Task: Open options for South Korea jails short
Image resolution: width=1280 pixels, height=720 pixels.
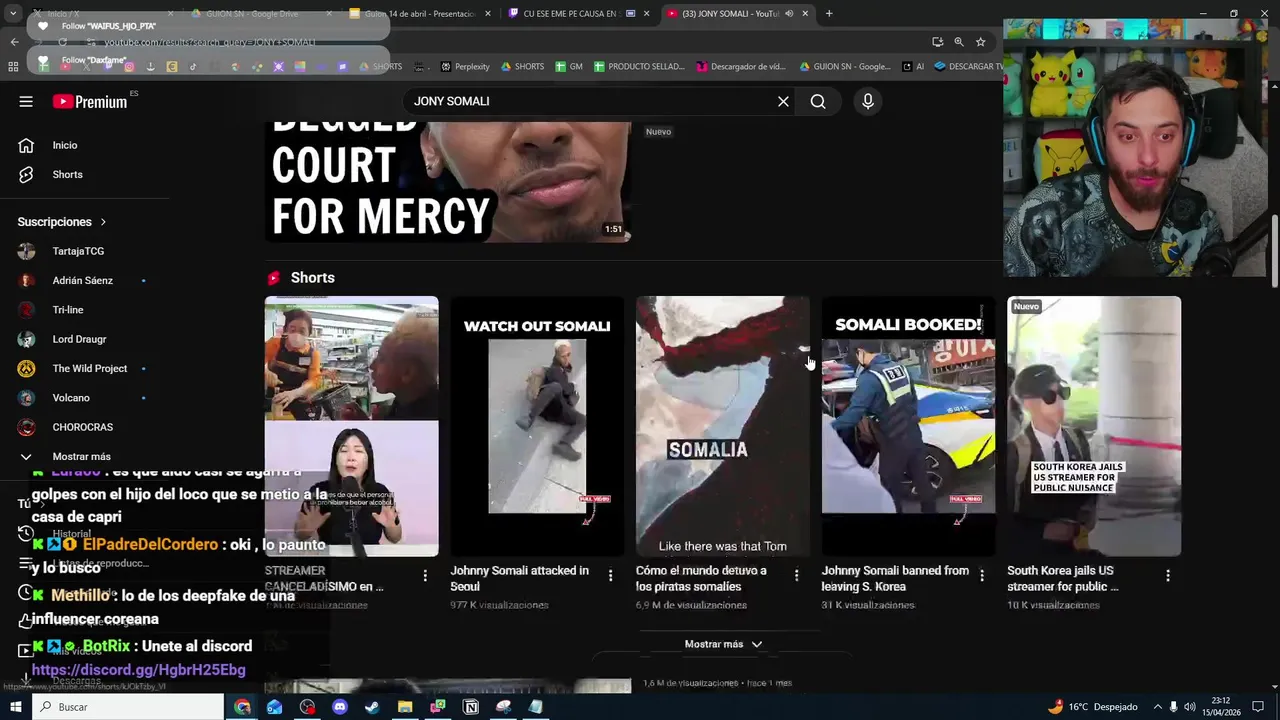Action: click(x=1168, y=575)
